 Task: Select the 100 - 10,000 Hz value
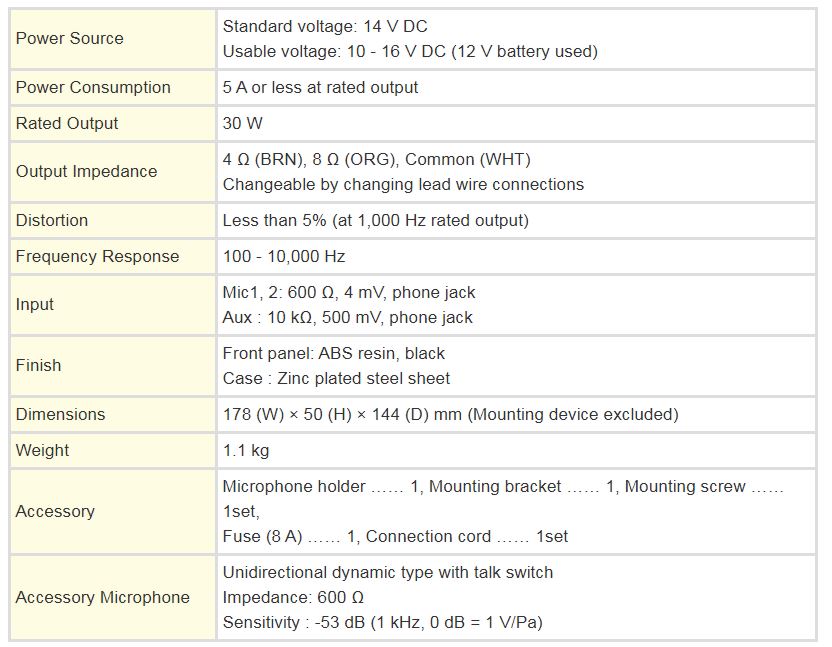coord(284,256)
